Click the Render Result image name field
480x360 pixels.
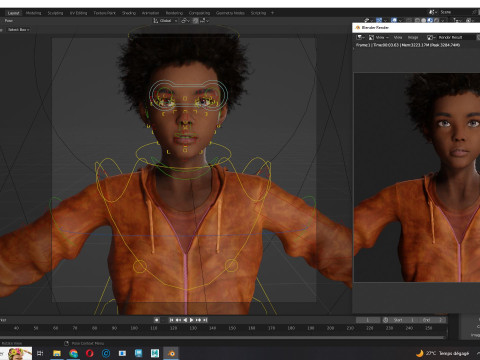tap(456, 37)
